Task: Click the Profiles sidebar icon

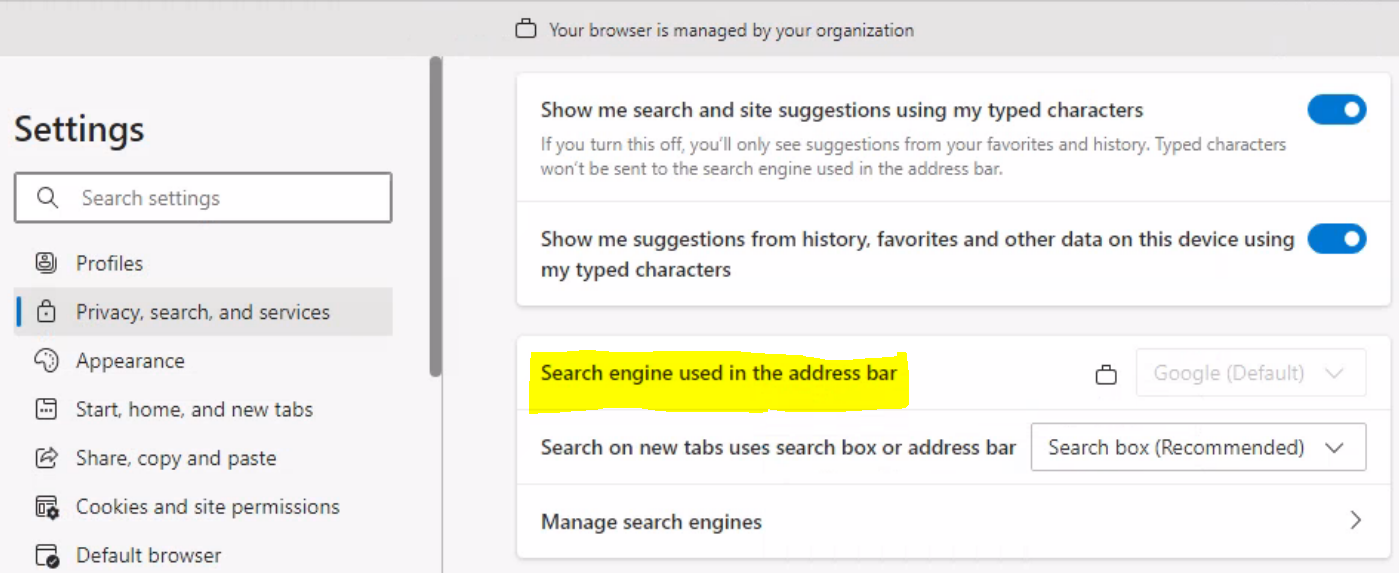Action: point(46,263)
